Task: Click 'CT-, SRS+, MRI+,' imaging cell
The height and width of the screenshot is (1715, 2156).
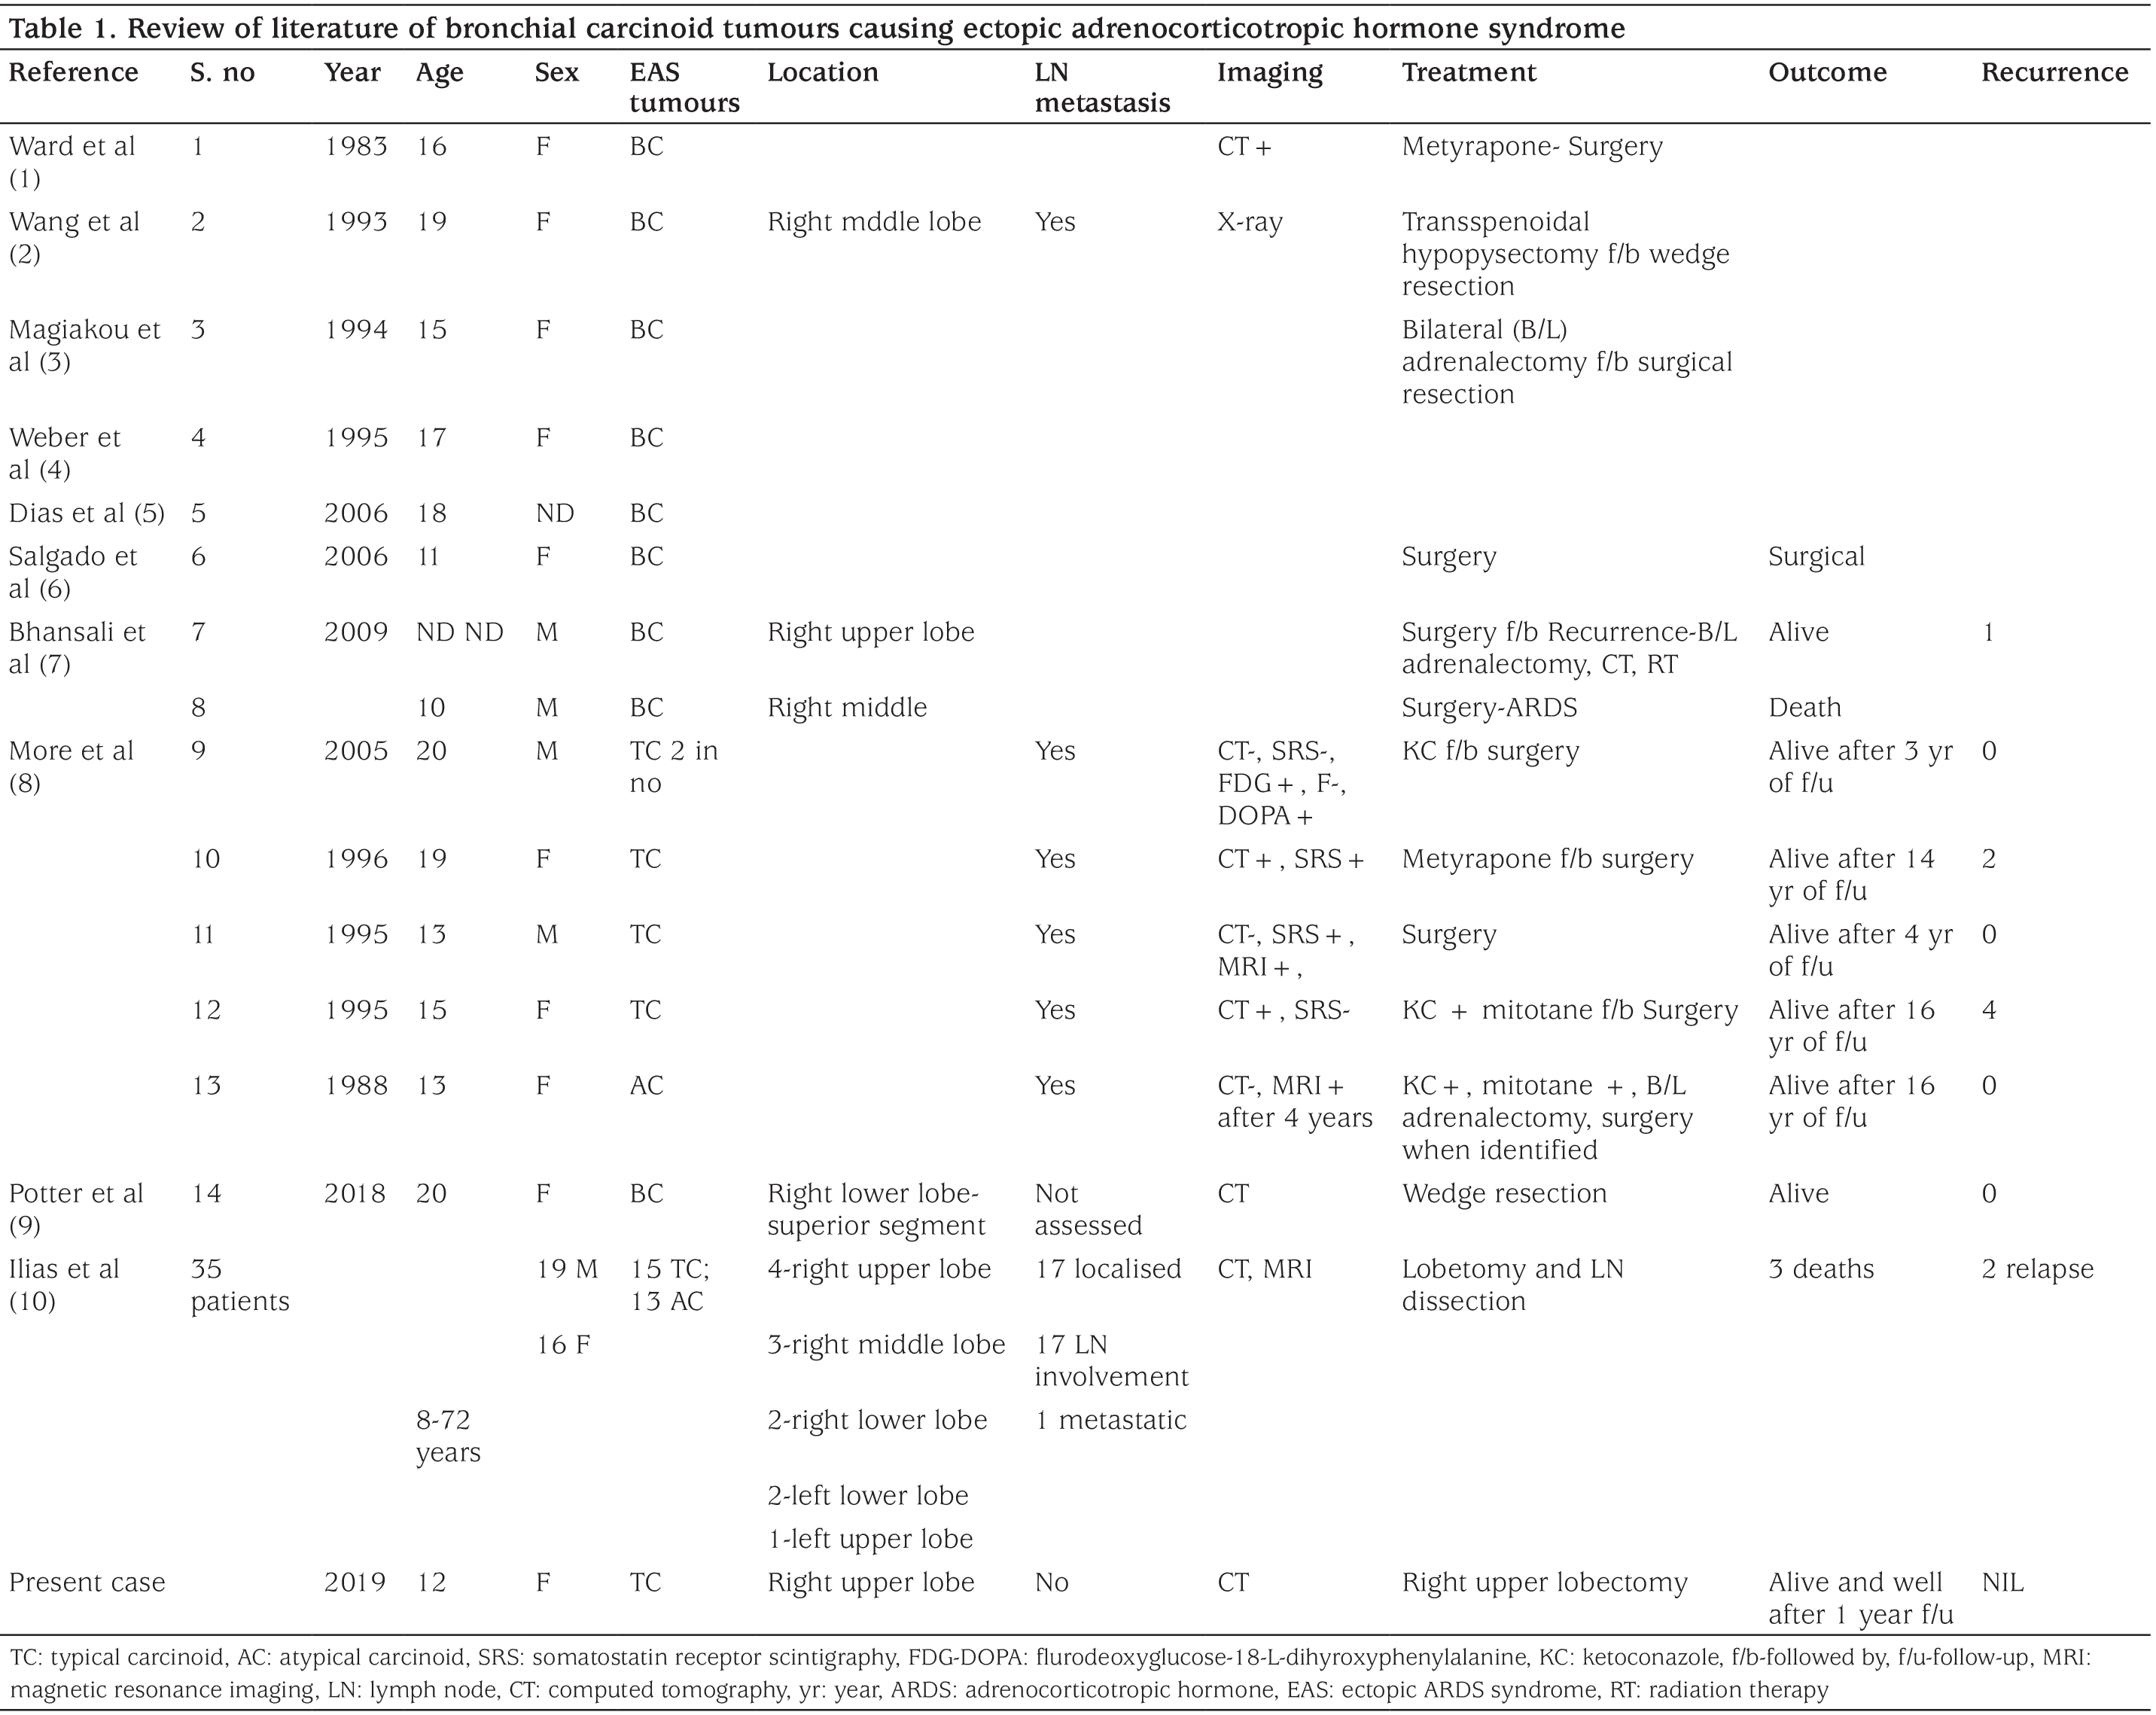Action: pos(1286,952)
